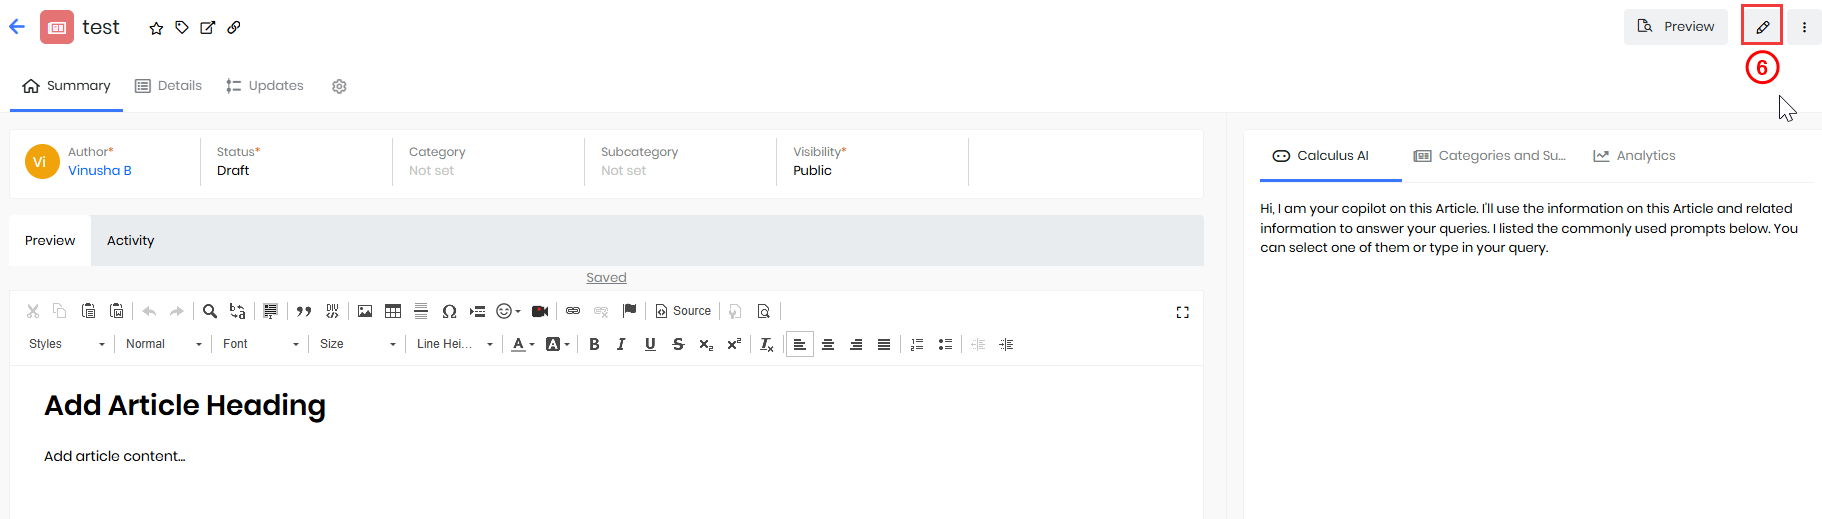Screen dimensions: 1822x519
Task: Toggle underline formatting
Action: (x=650, y=345)
